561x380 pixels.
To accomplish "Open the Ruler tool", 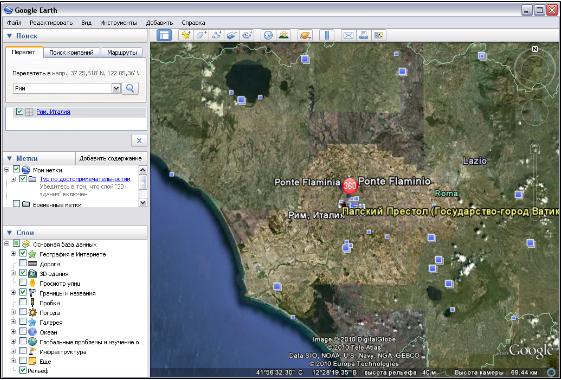I will coord(327,35).
